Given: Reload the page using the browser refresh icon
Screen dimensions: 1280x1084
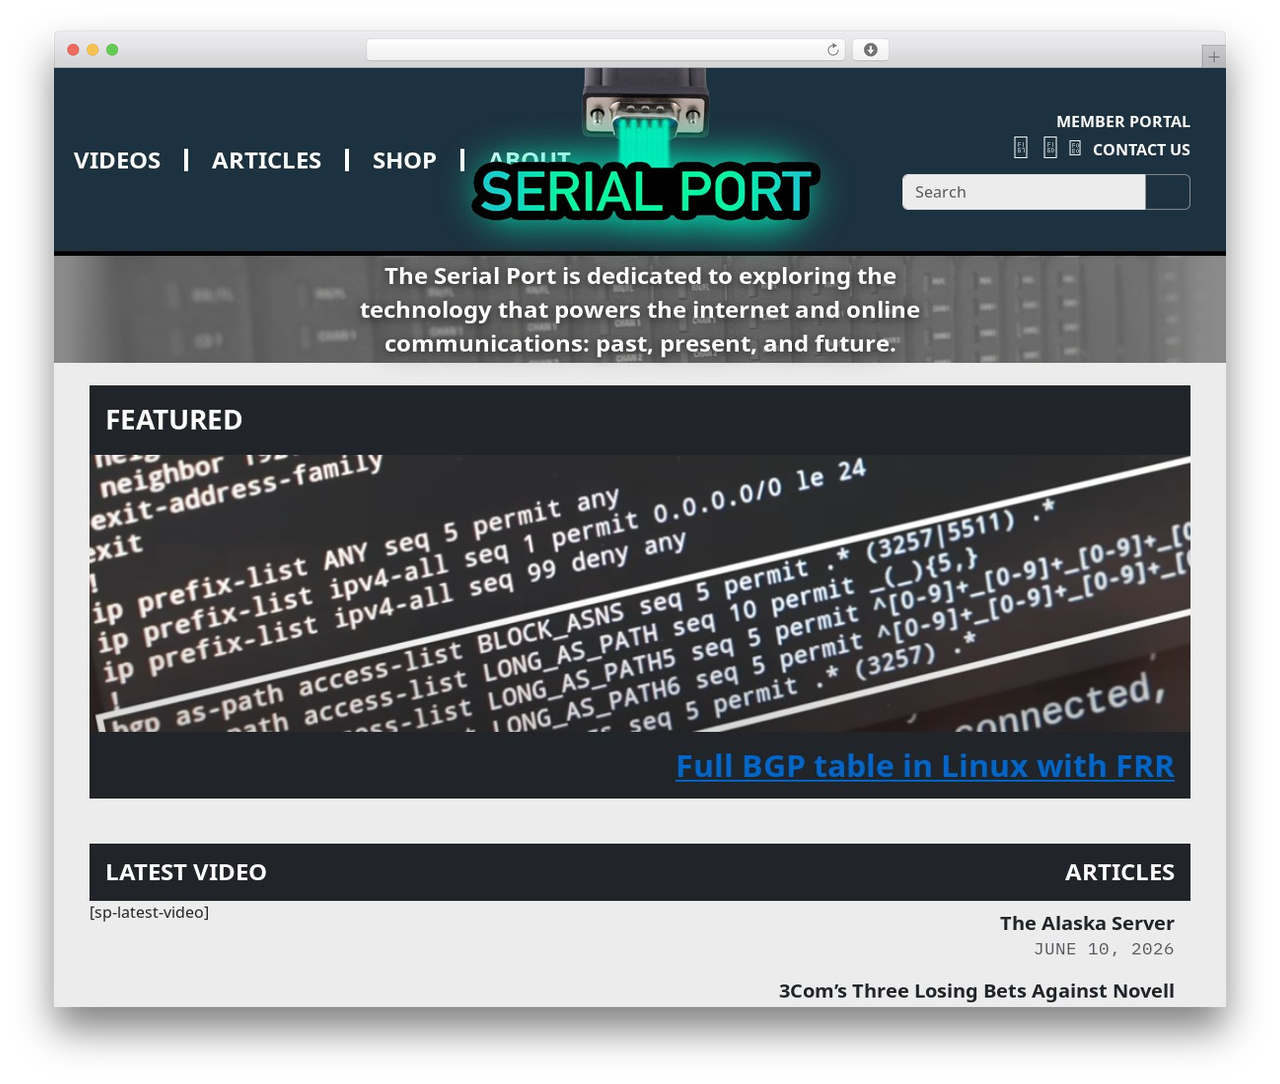Looking at the screenshot, I should (832, 50).
